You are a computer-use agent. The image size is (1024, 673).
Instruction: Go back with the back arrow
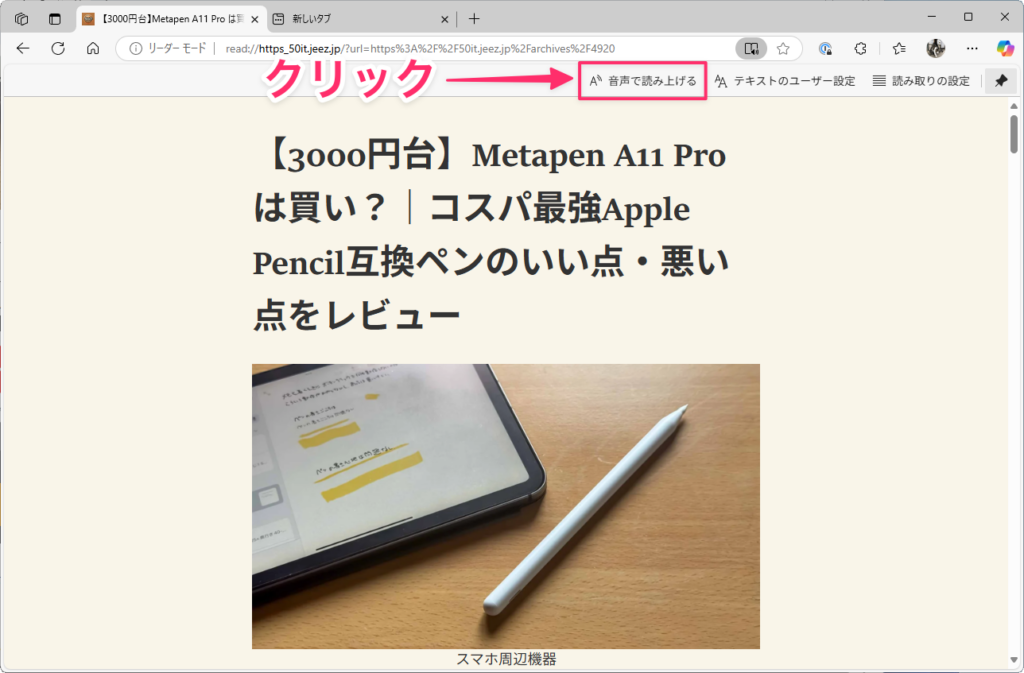[23, 48]
